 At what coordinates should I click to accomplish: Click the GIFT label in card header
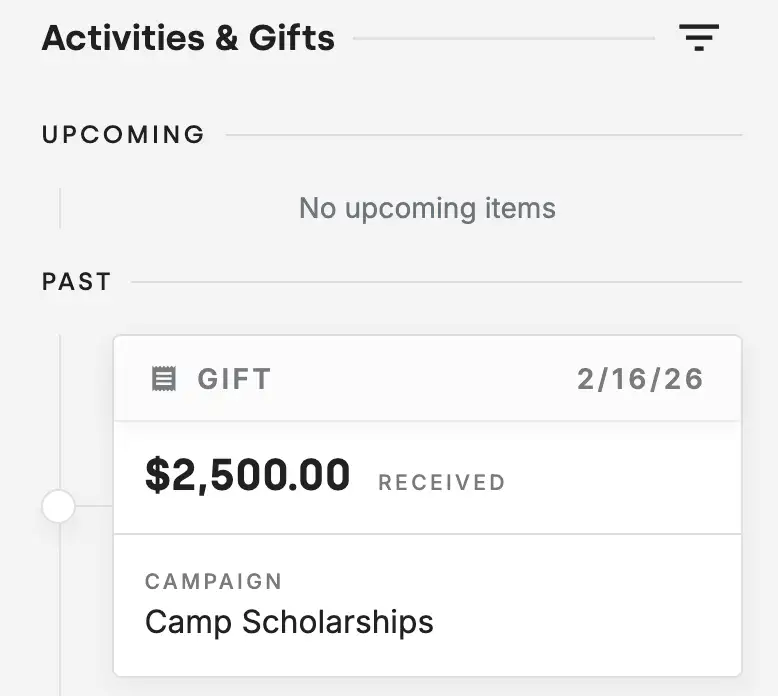[x=234, y=379]
